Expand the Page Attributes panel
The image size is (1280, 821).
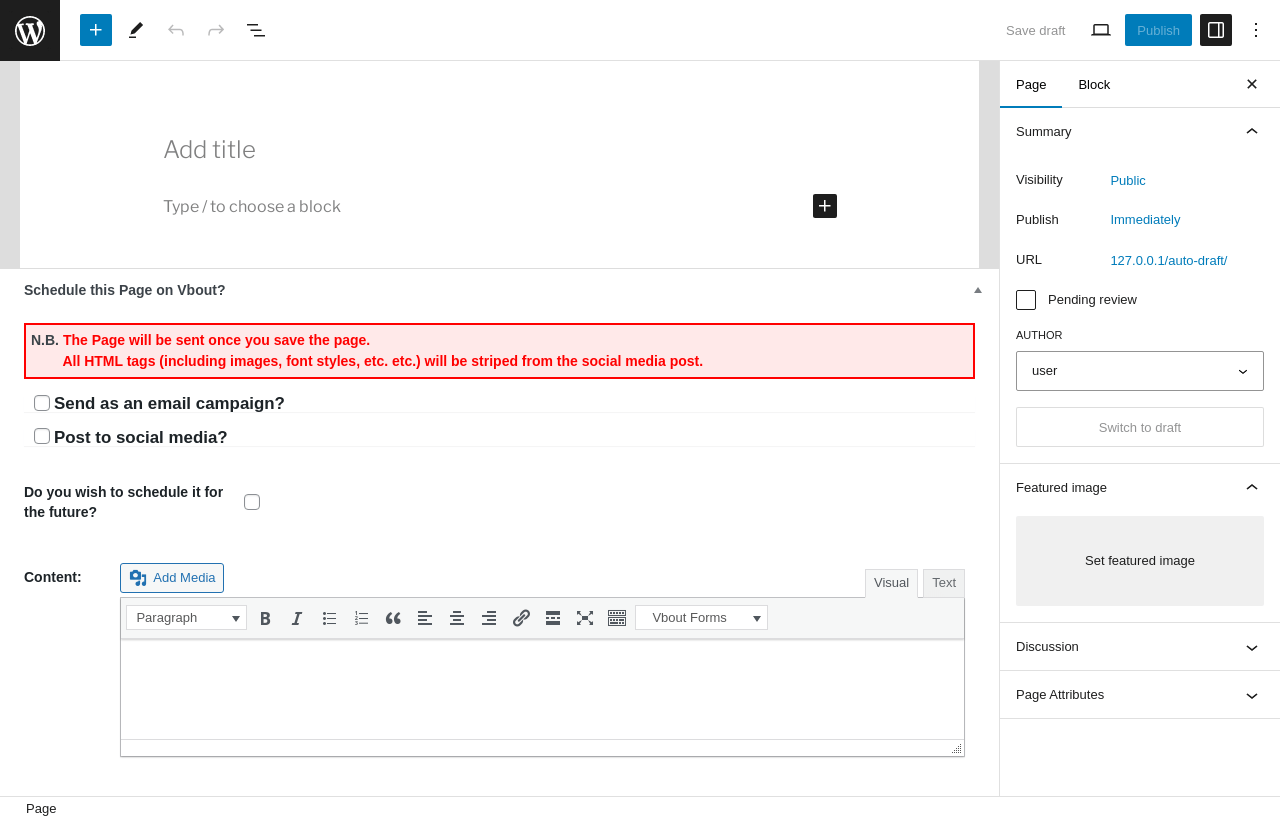[x=1140, y=695]
